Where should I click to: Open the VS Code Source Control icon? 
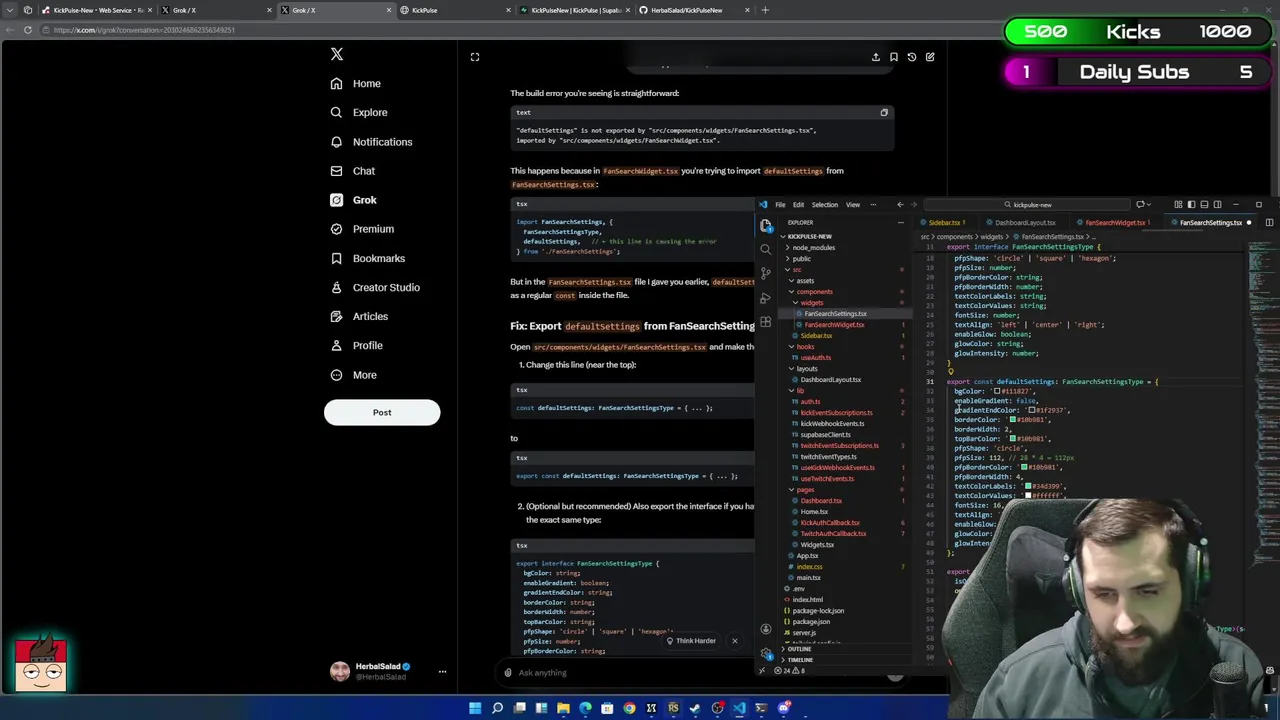click(x=766, y=274)
